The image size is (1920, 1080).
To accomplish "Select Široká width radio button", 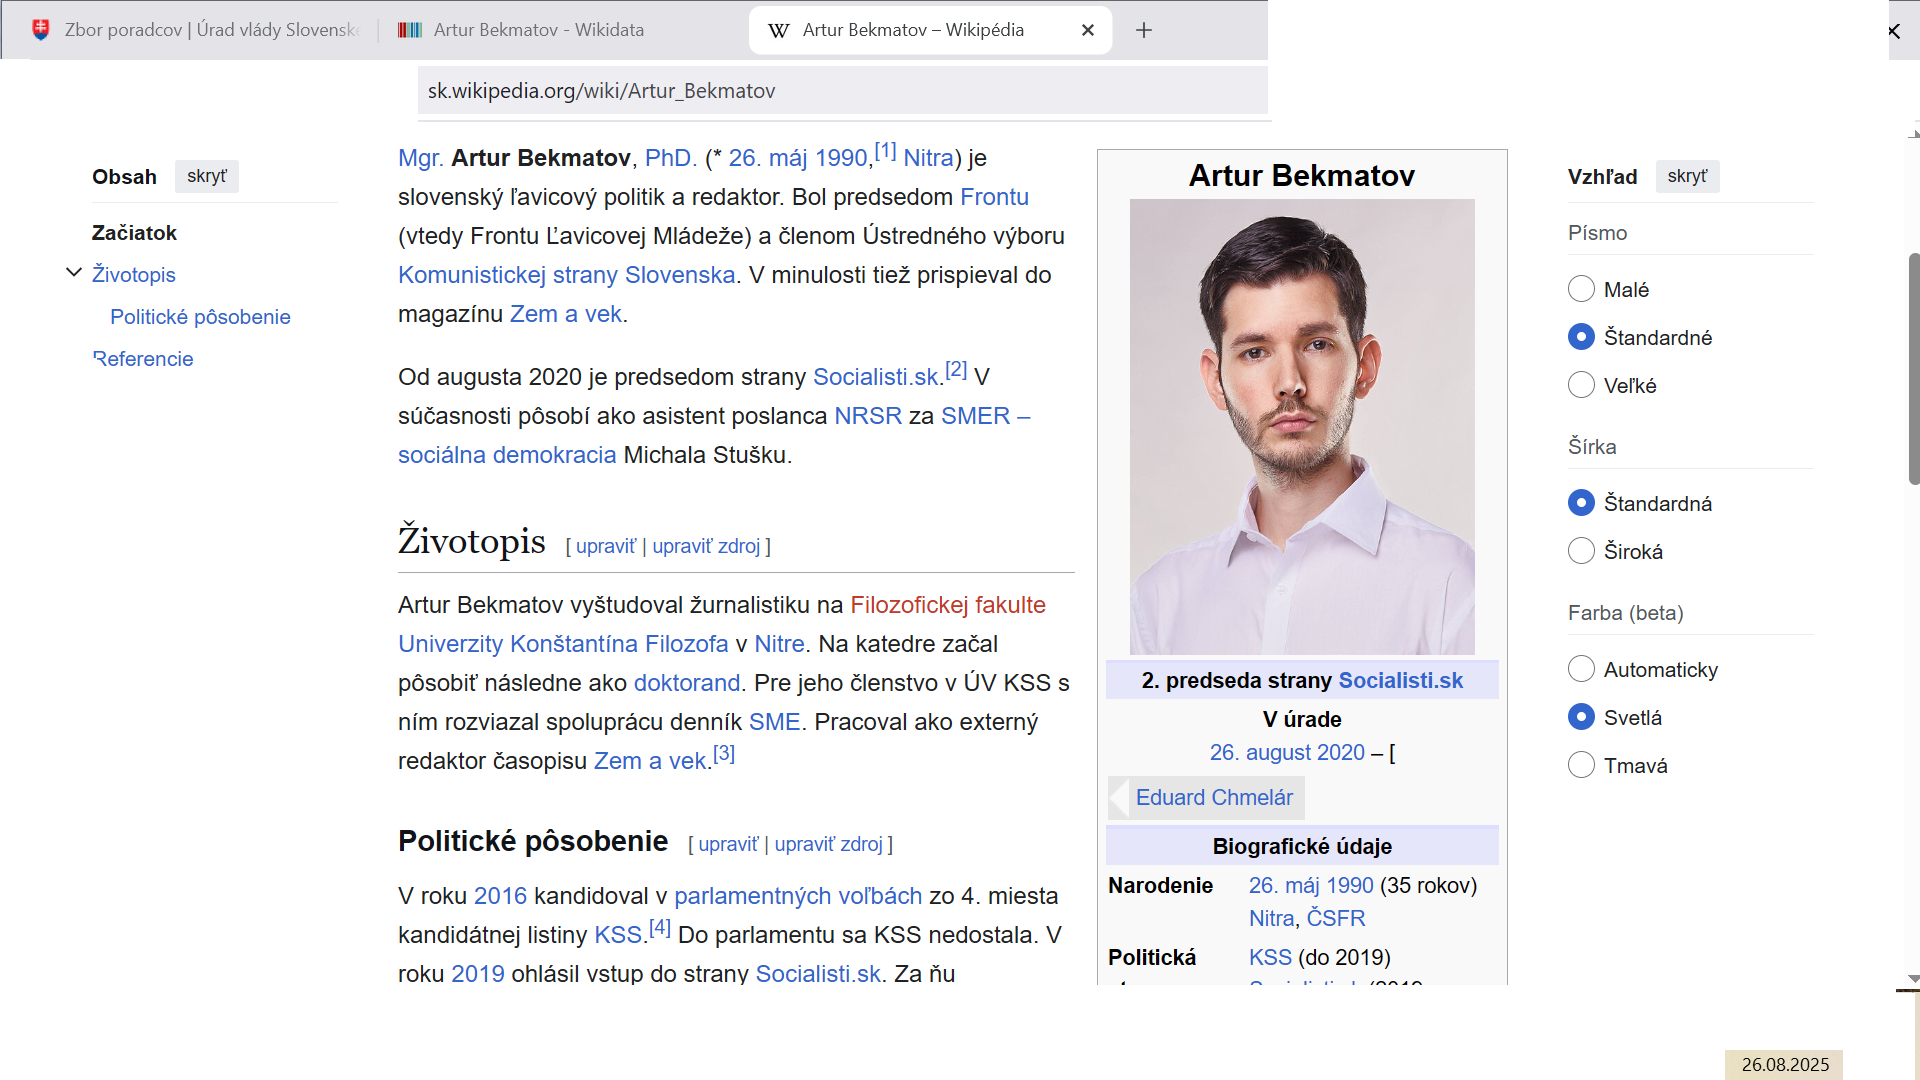I will (1581, 550).
